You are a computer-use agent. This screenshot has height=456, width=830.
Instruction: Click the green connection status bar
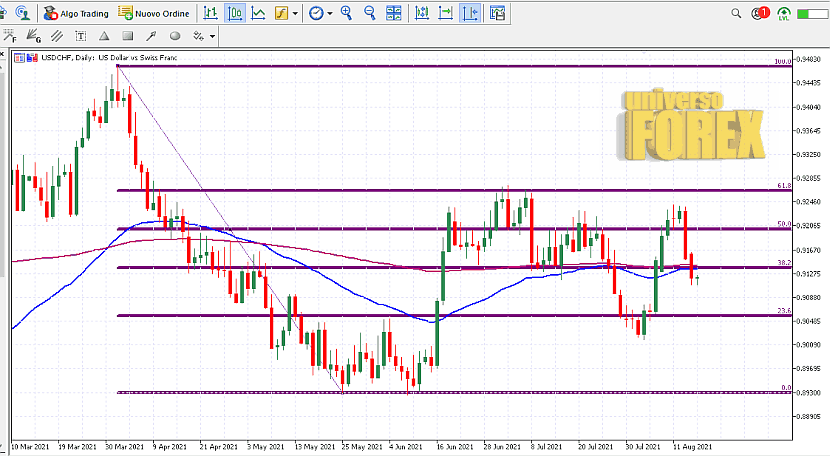pos(813,14)
